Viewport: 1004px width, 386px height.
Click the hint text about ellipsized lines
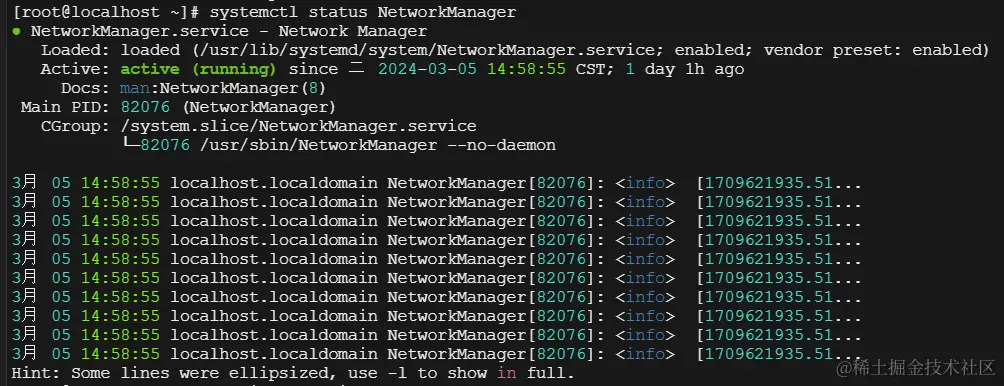pyautogui.click(x=293, y=373)
